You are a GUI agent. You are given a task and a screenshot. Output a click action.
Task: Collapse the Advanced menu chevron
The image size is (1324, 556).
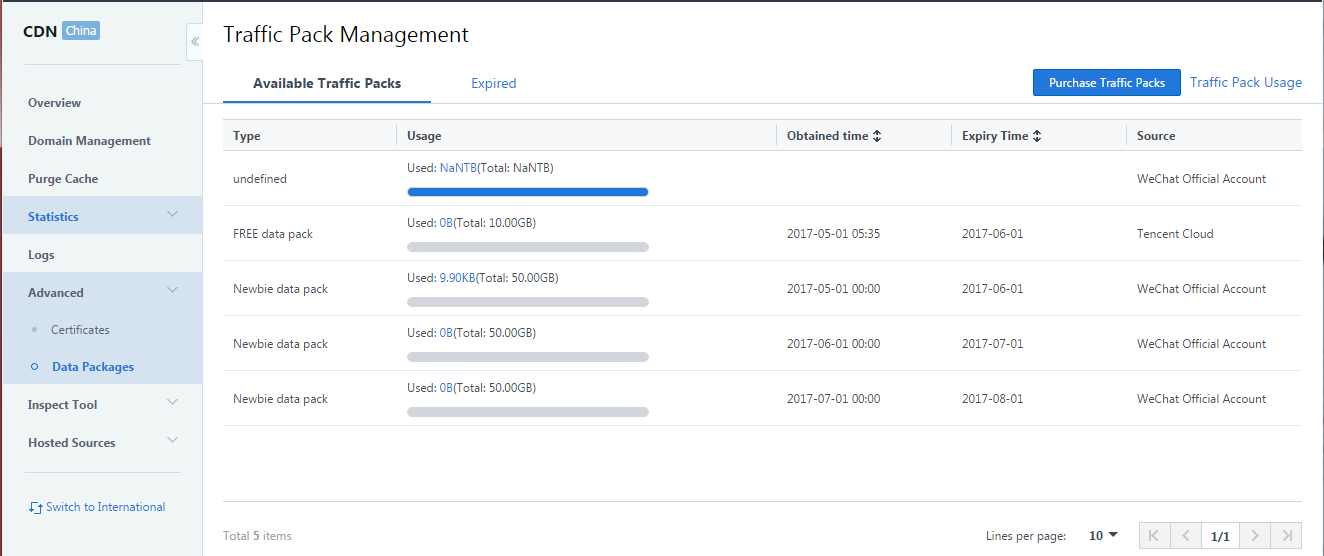click(172, 291)
